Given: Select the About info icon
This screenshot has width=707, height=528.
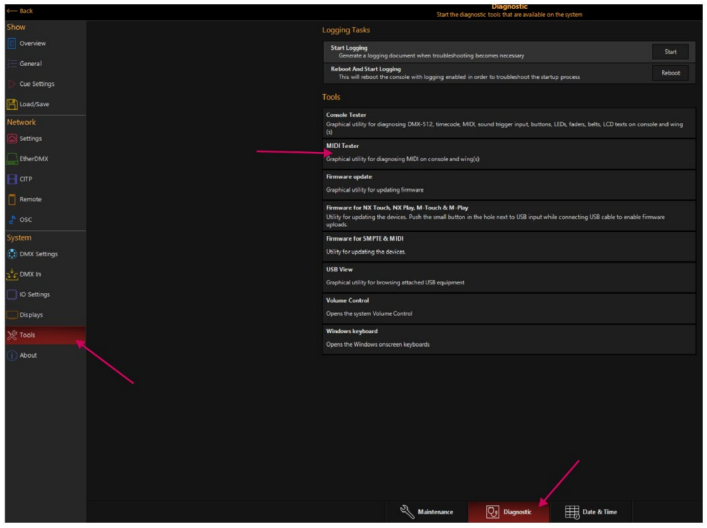Looking at the screenshot, I should point(12,355).
